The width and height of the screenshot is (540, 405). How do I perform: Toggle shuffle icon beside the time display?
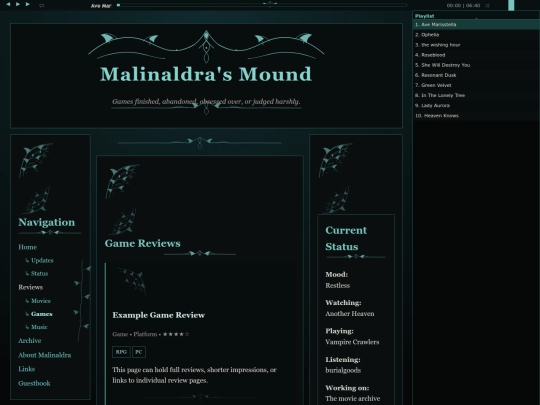click(487, 5)
